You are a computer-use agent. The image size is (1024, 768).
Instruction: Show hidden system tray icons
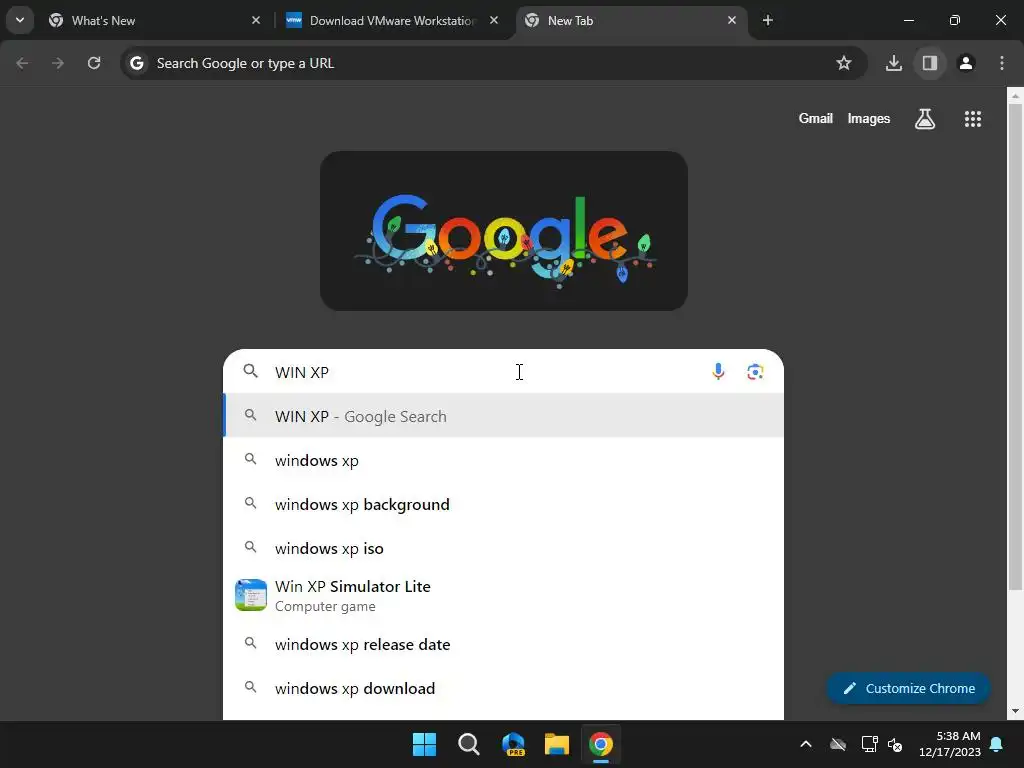806,744
